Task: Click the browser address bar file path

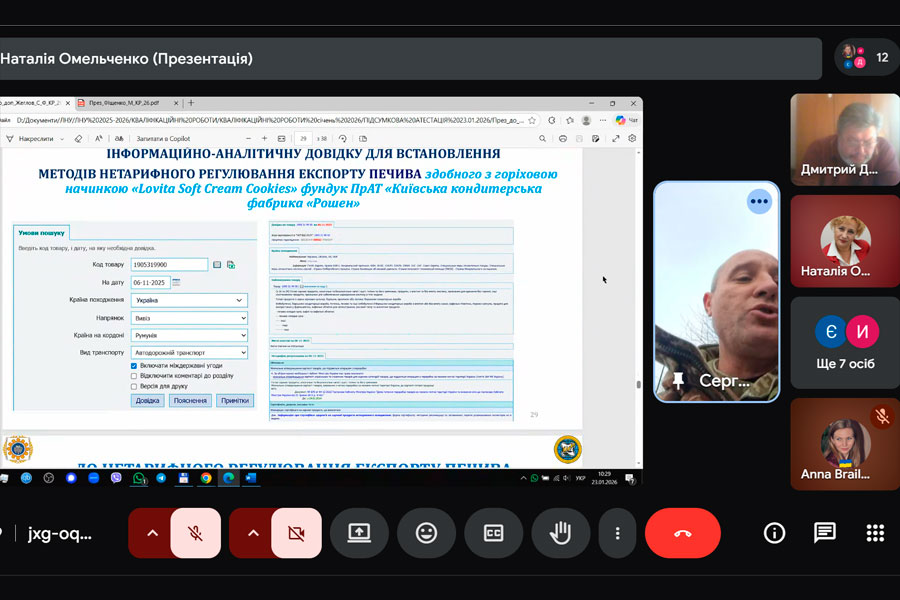Action: (270, 121)
